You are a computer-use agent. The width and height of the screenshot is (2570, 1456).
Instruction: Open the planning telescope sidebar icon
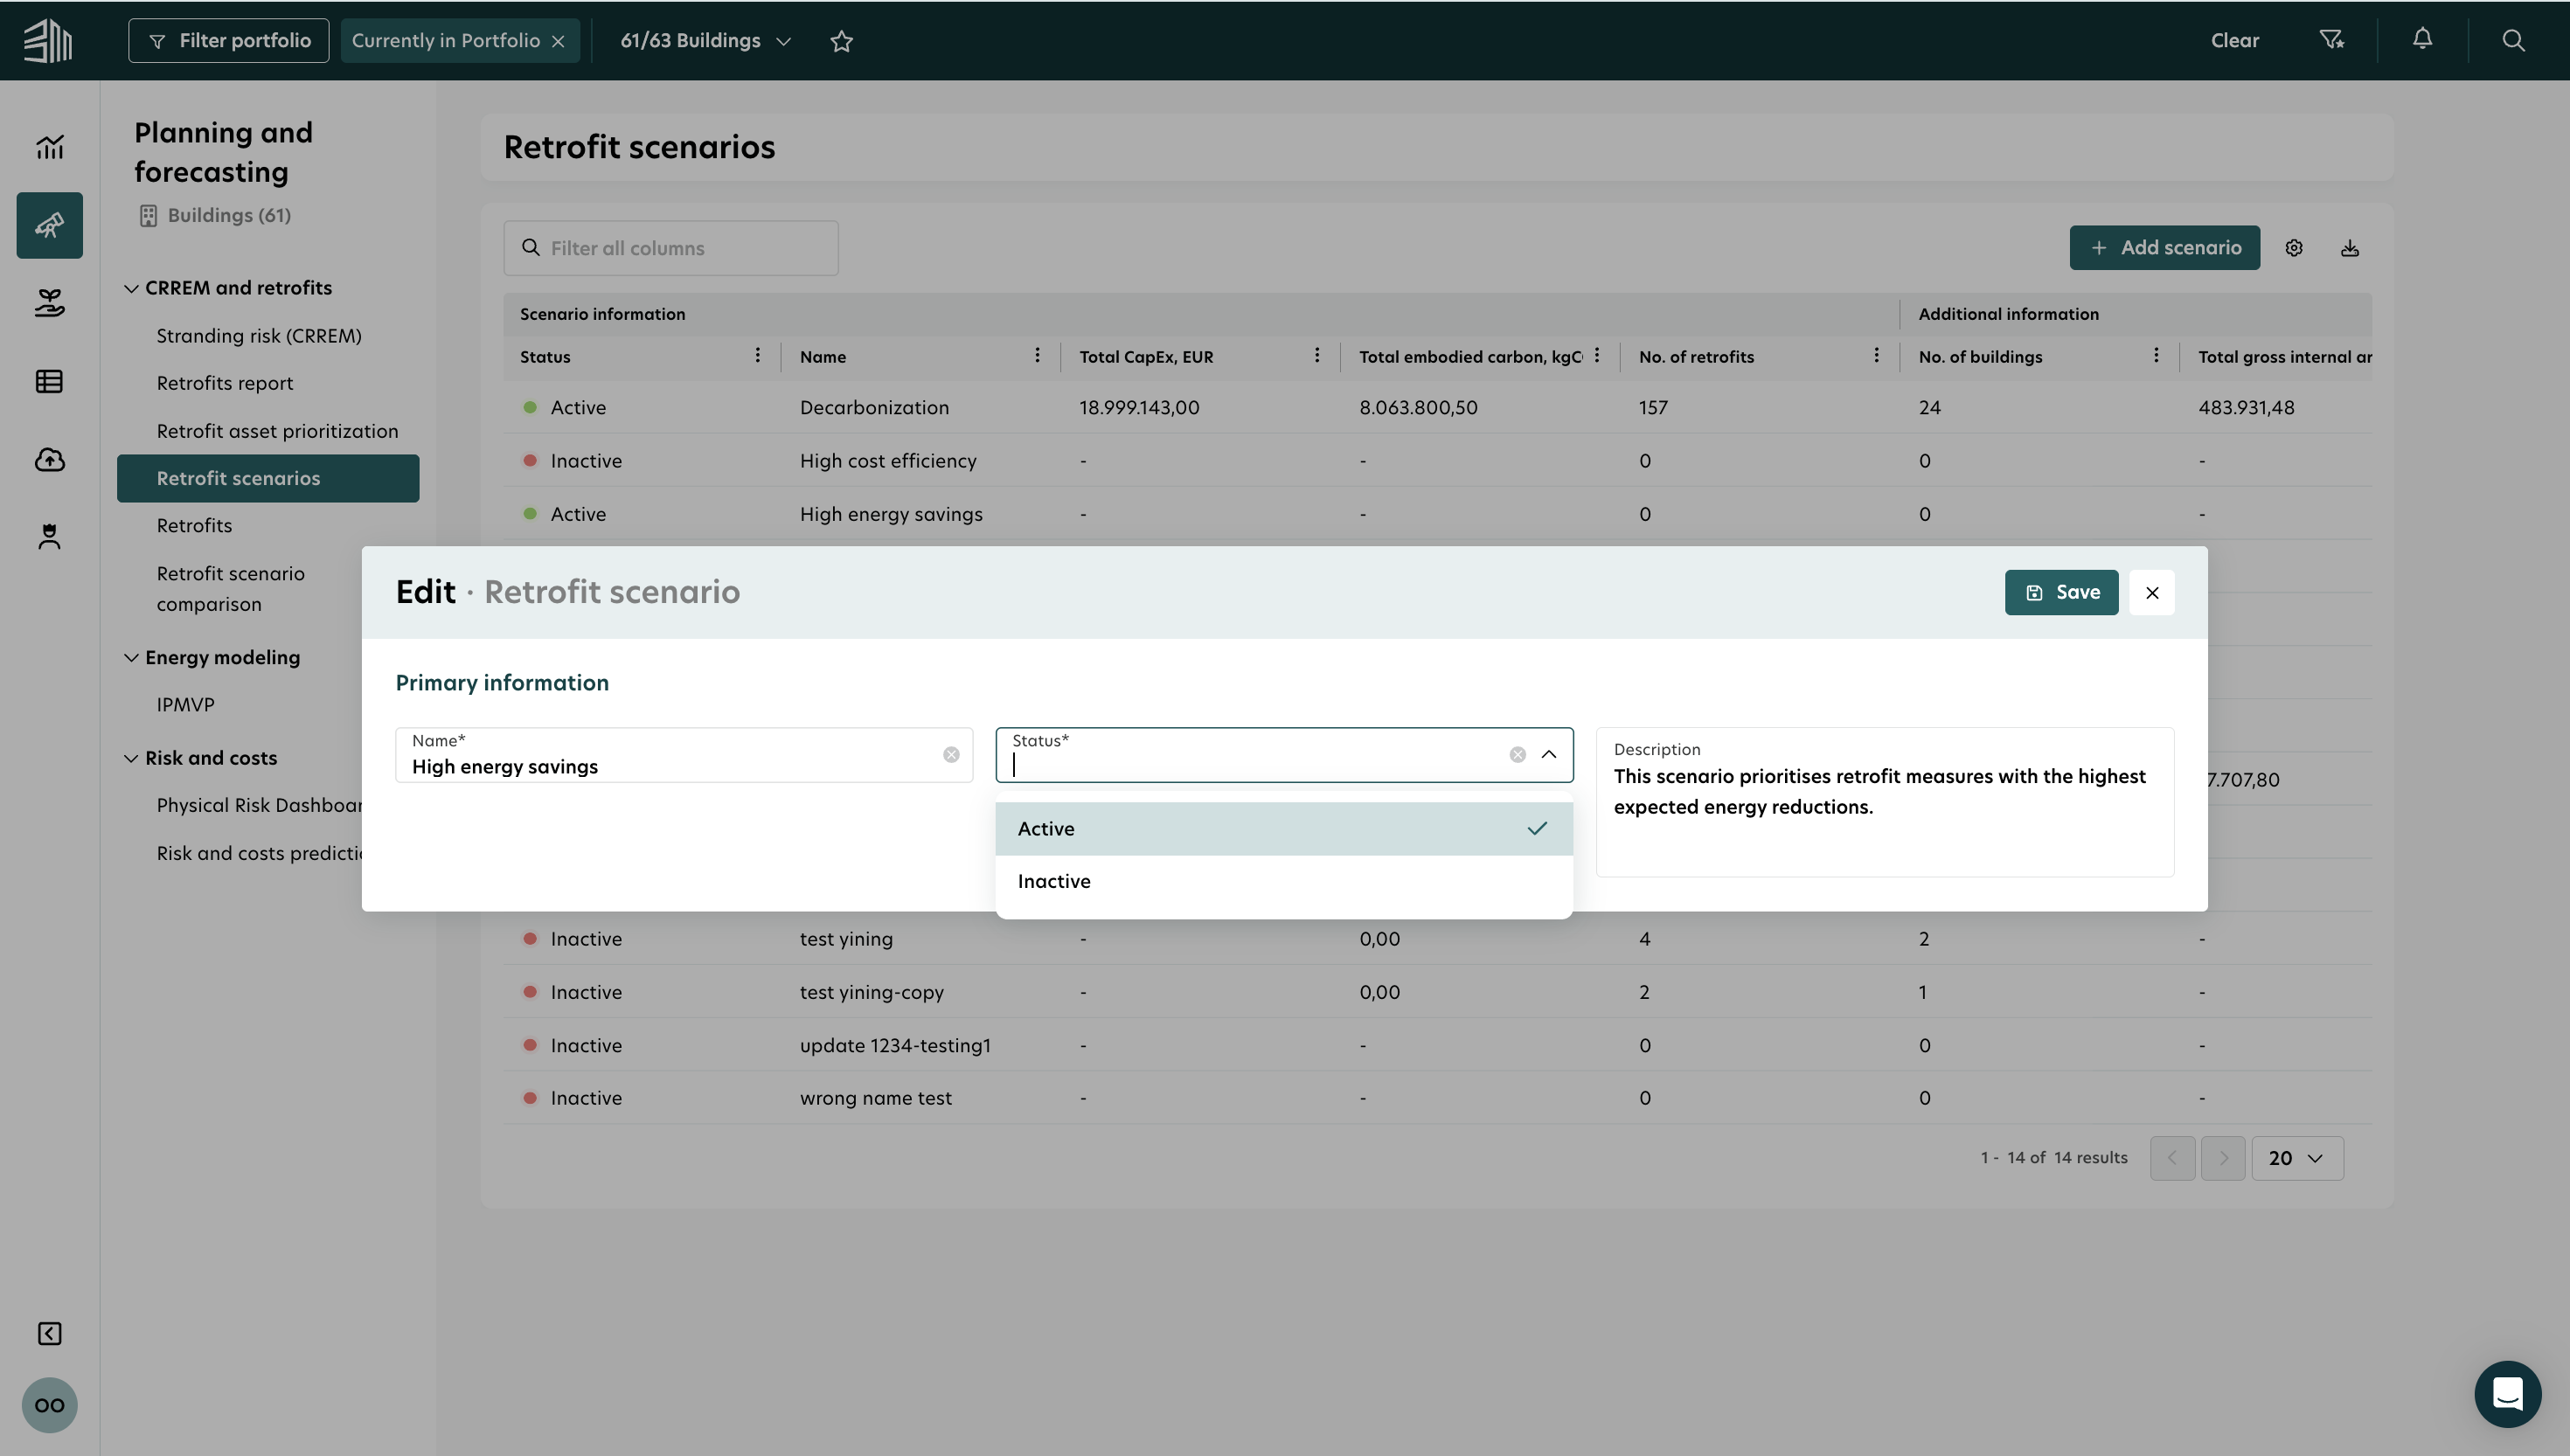[49, 225]
